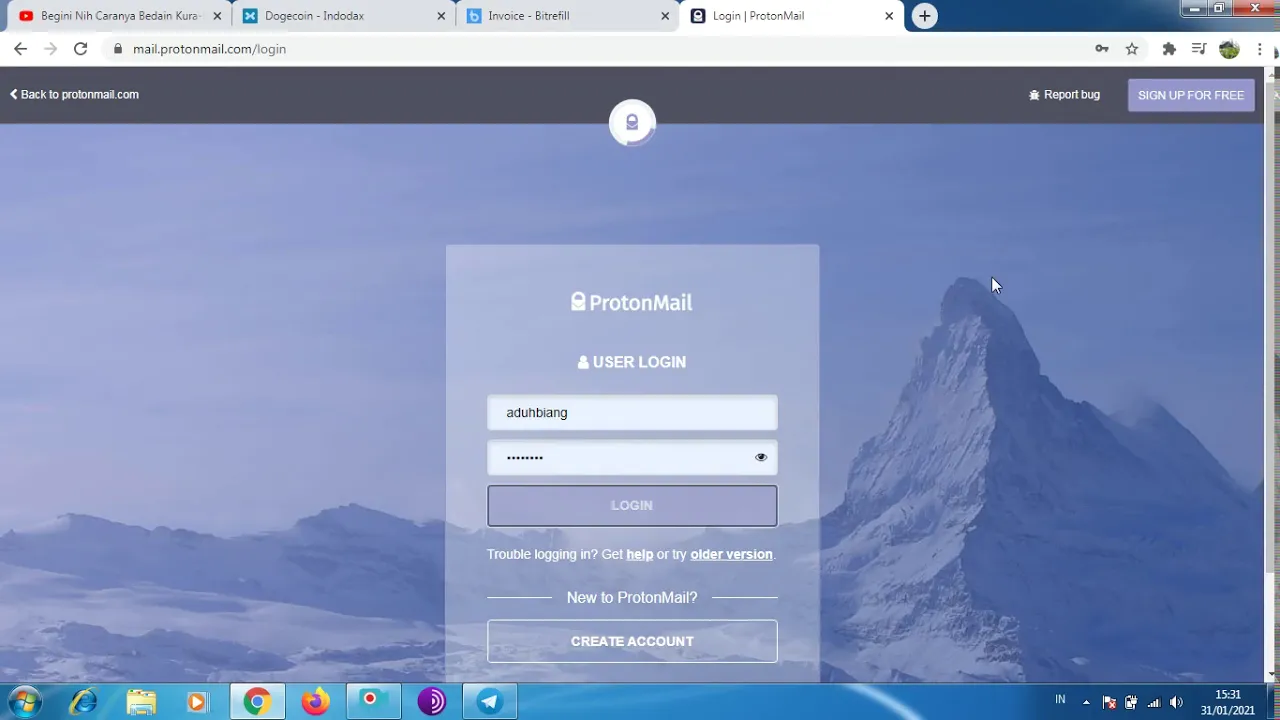Viewport: 1280px width, 720px height.
Task: Click the LOGIN button
Action: click(632, 506)
